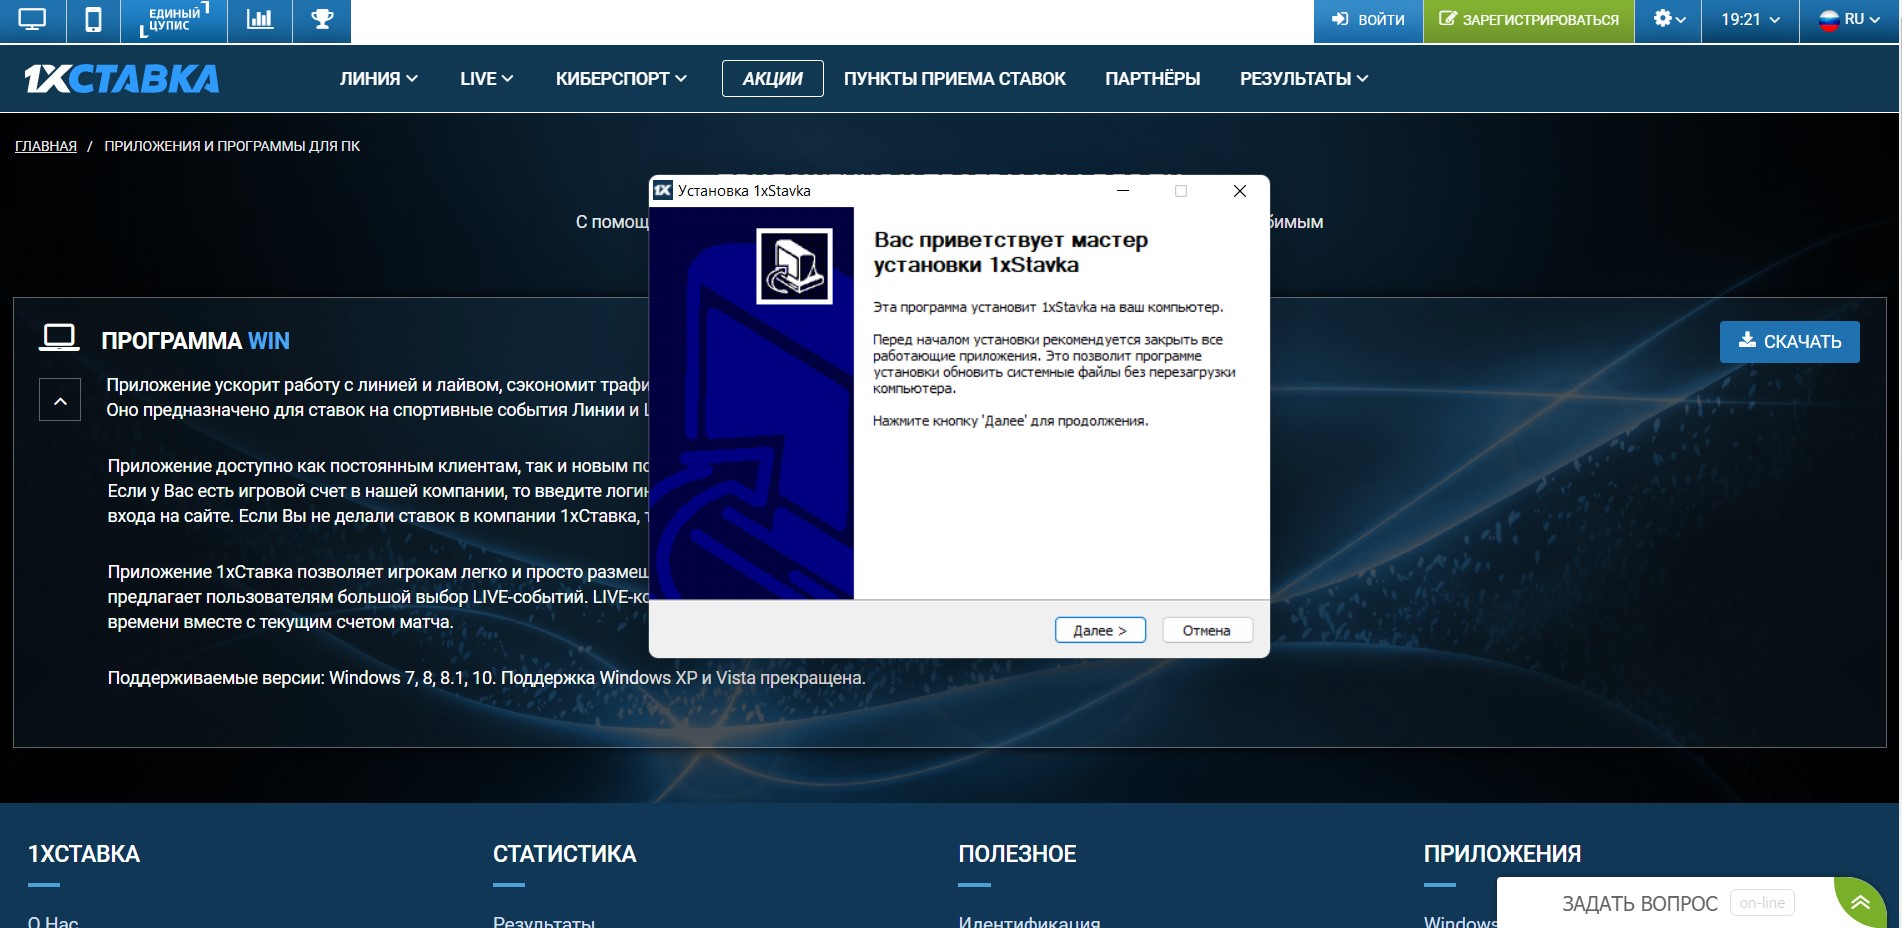
Task: Click the СТАТИСТИКА footer heading
Action: (x=565, y=854)
